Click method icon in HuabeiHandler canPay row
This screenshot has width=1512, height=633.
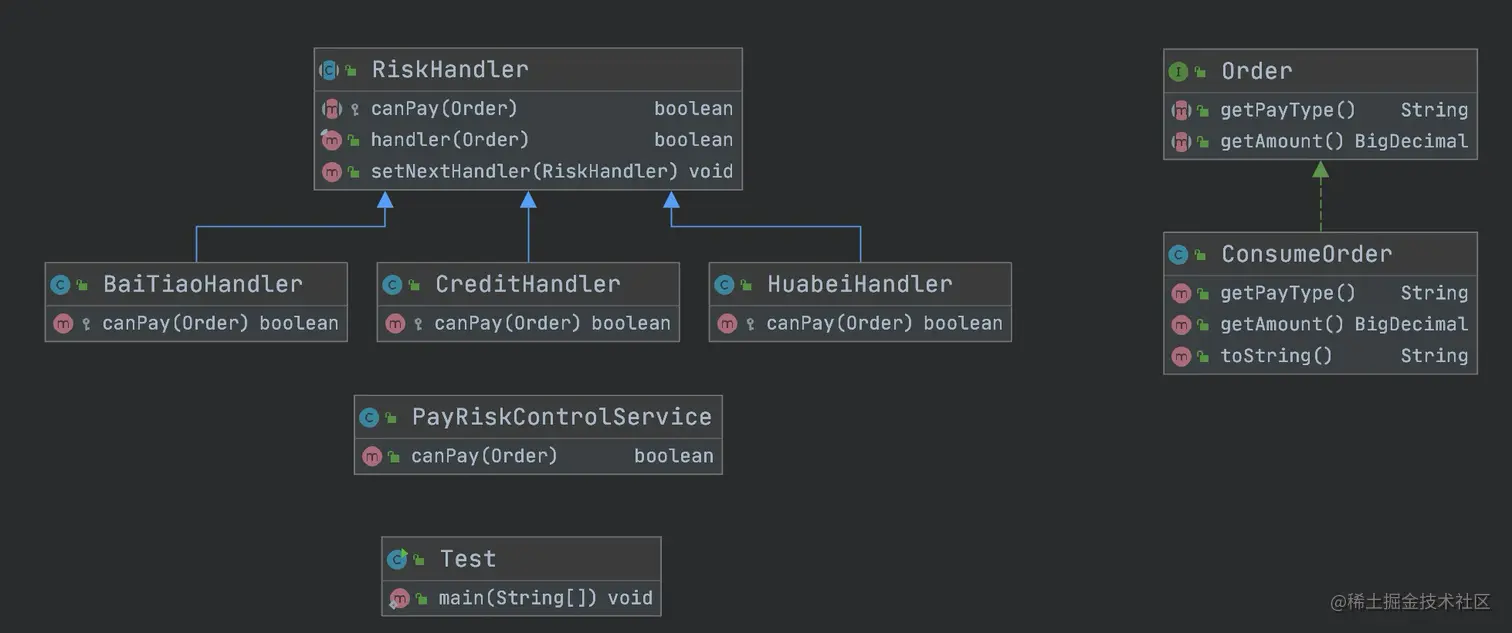pyautogui.click(x=728, y=323)
